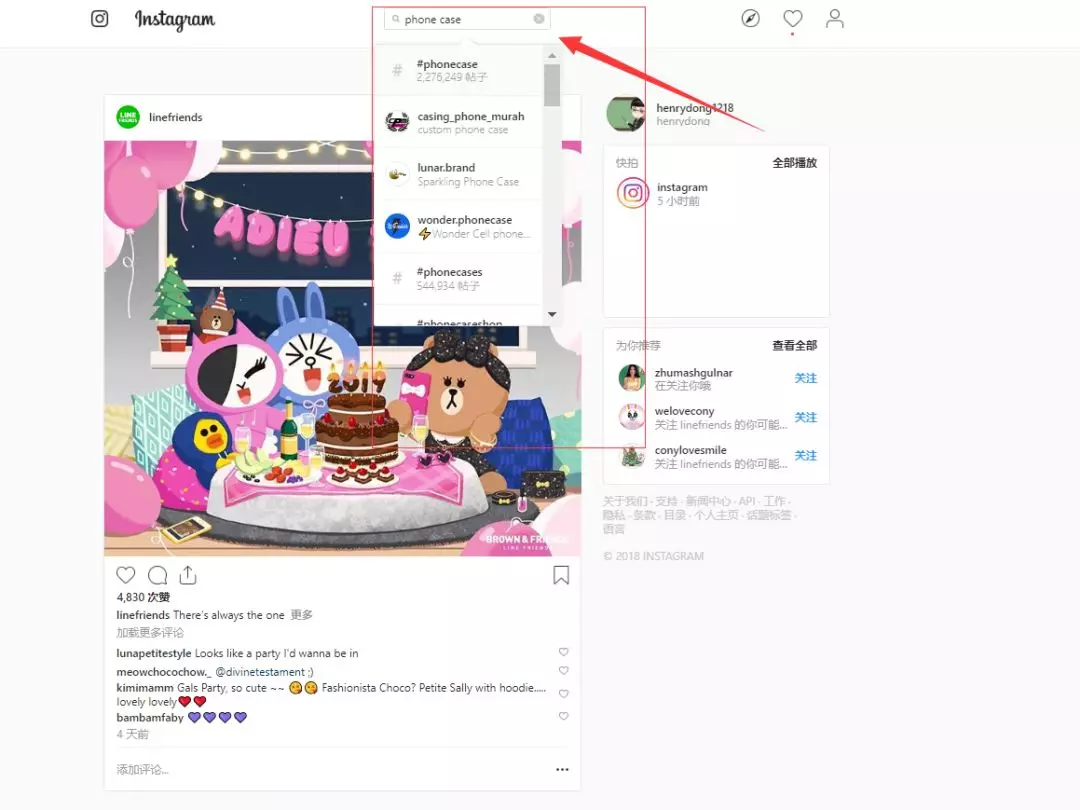Like the linefriends post with the heart icon

pyautogui.click(x=125, y=575)
